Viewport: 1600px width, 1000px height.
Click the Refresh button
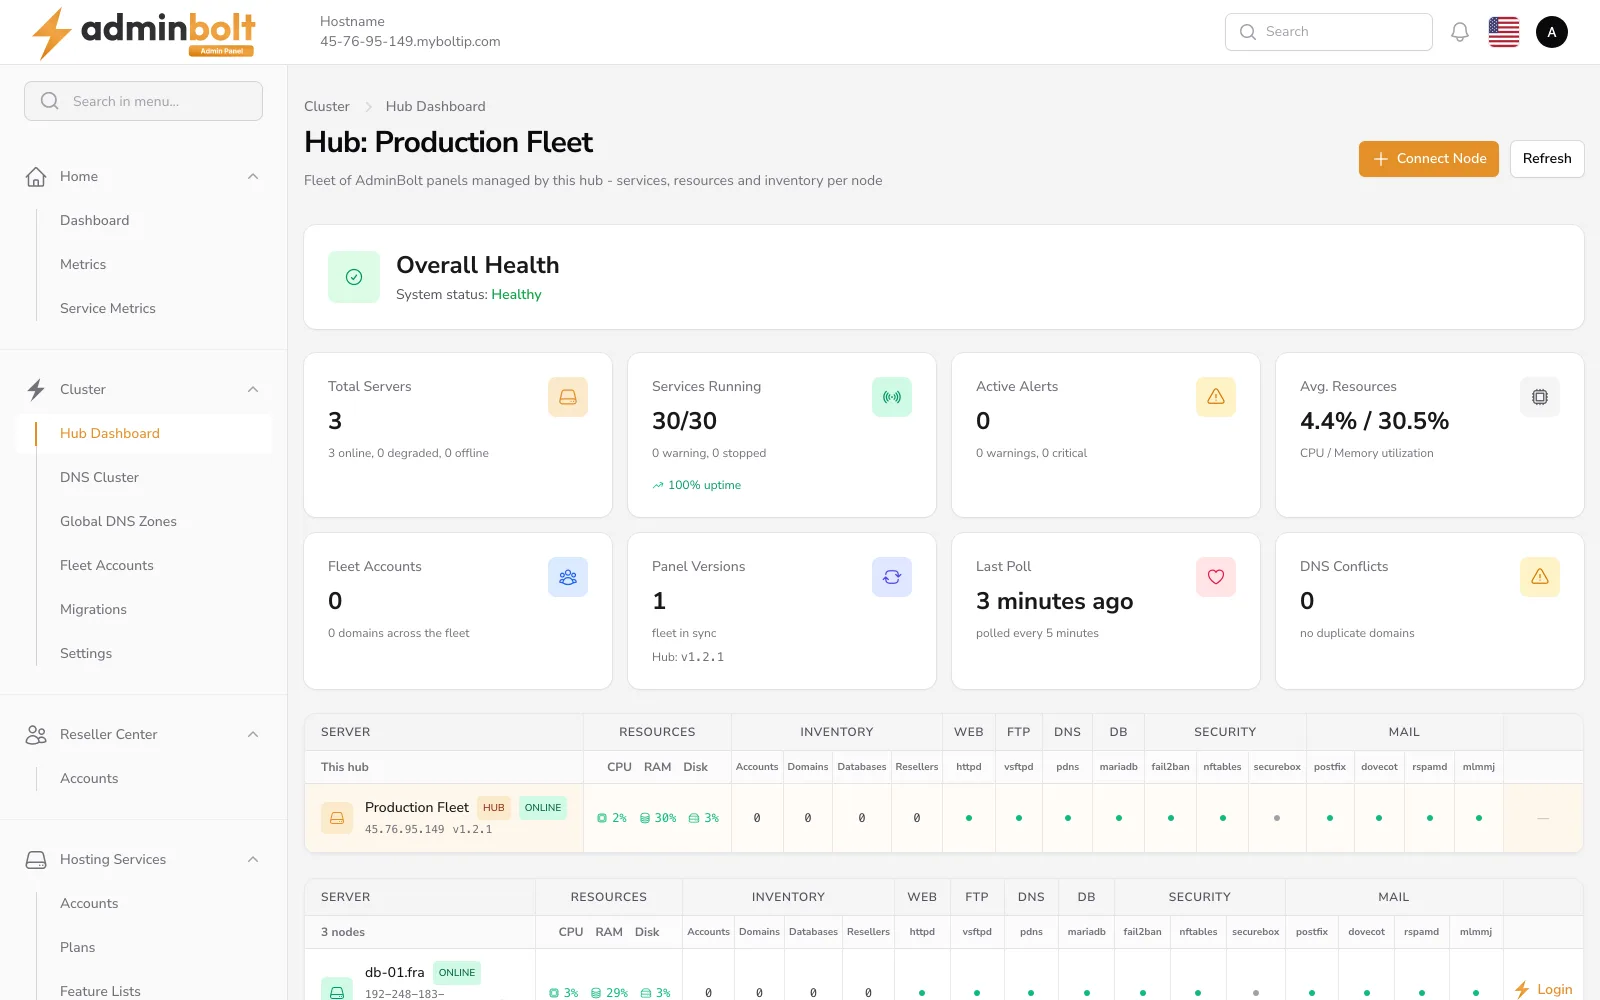click(1547, 159)
